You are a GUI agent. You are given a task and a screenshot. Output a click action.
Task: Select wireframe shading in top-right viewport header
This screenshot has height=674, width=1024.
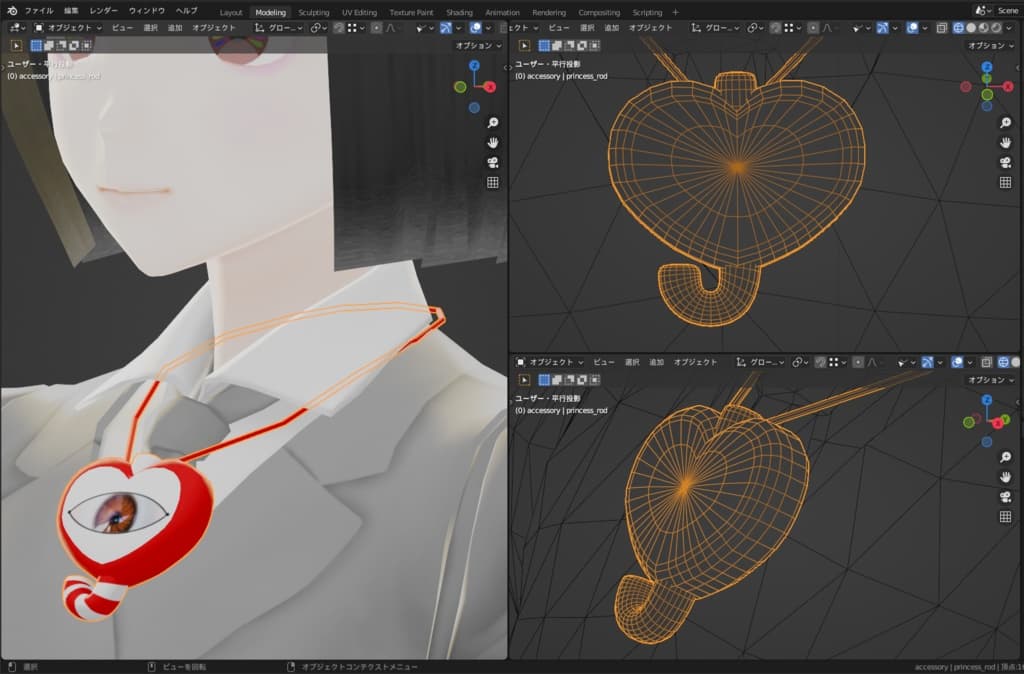pyautogui.click(x=957, y=28)
